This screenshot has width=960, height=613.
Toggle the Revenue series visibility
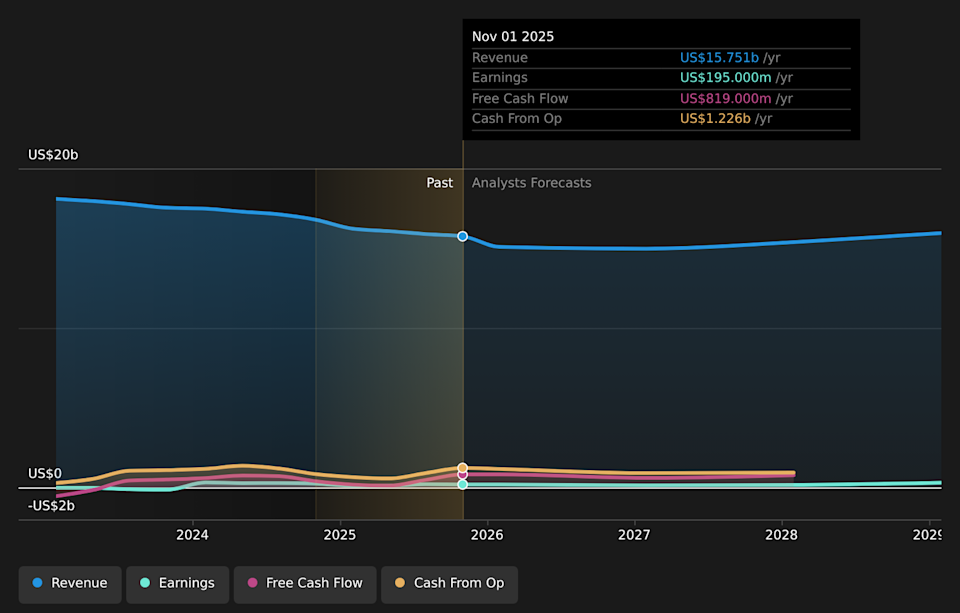(x=69, y=583)
